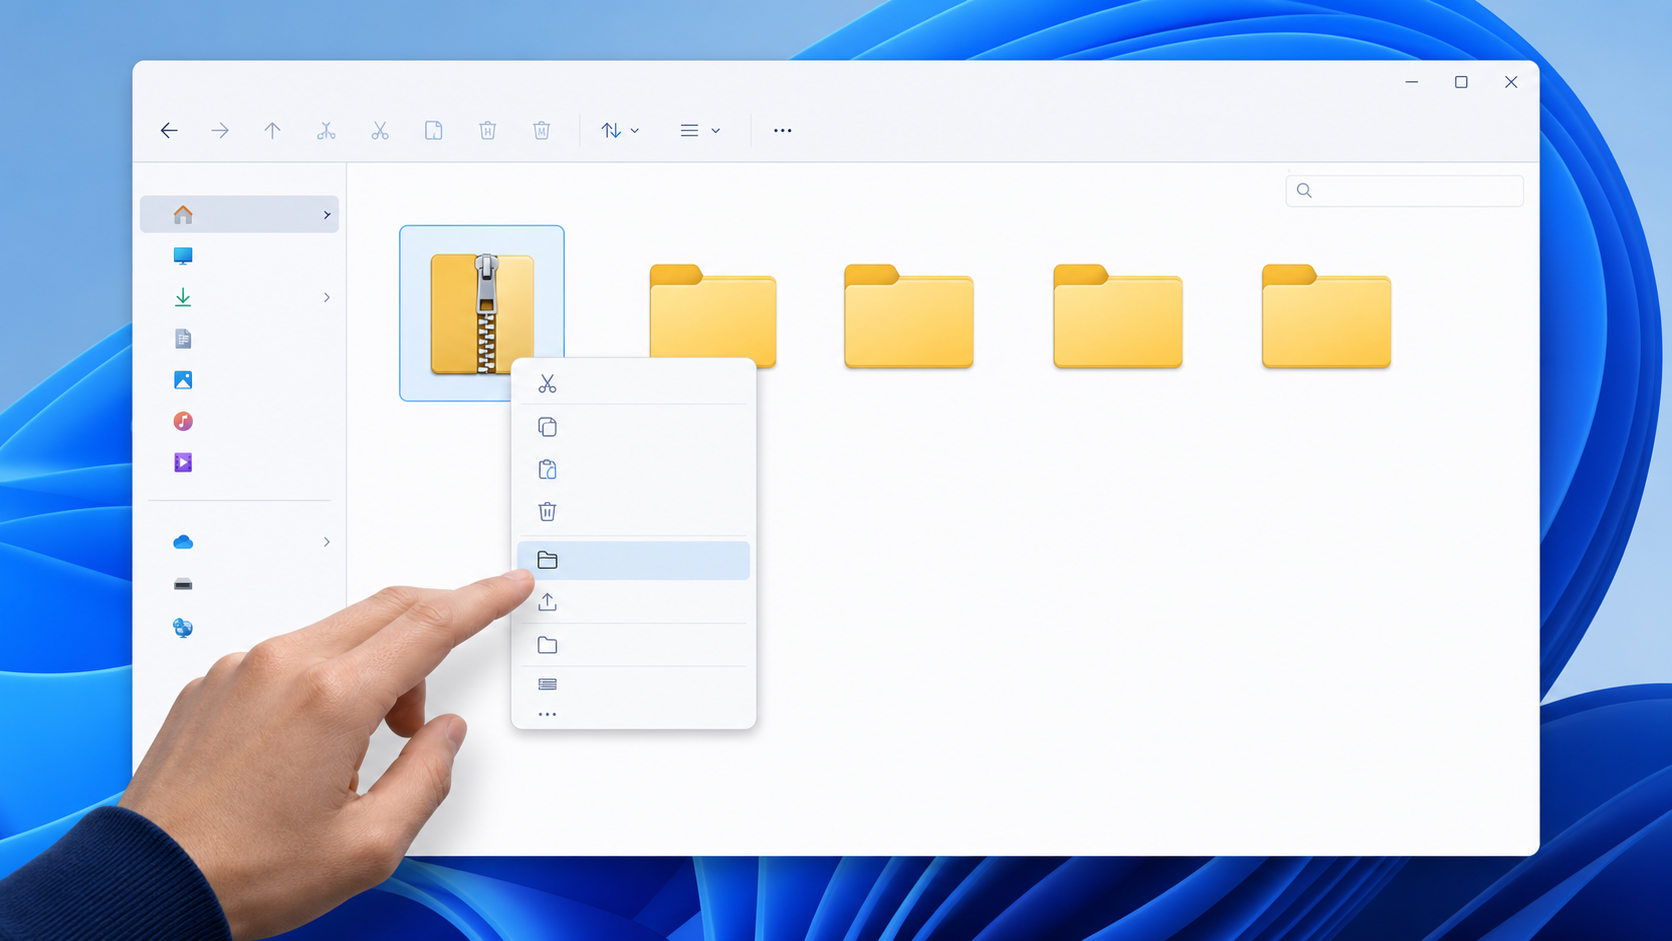Screen dimensions: 1672x941
Task: Click the toolbar trash icon marked H
Action: [487, 130]
